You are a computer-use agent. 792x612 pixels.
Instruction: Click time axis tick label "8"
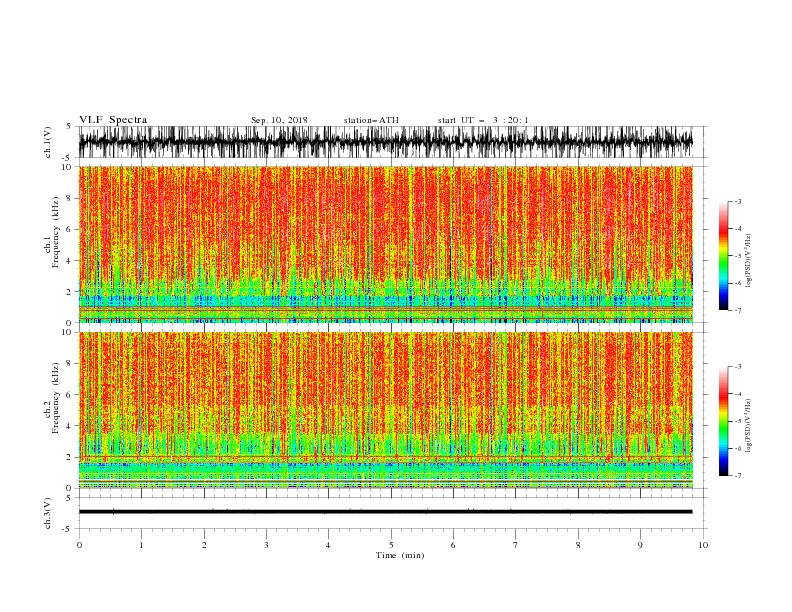pos(578,545)
